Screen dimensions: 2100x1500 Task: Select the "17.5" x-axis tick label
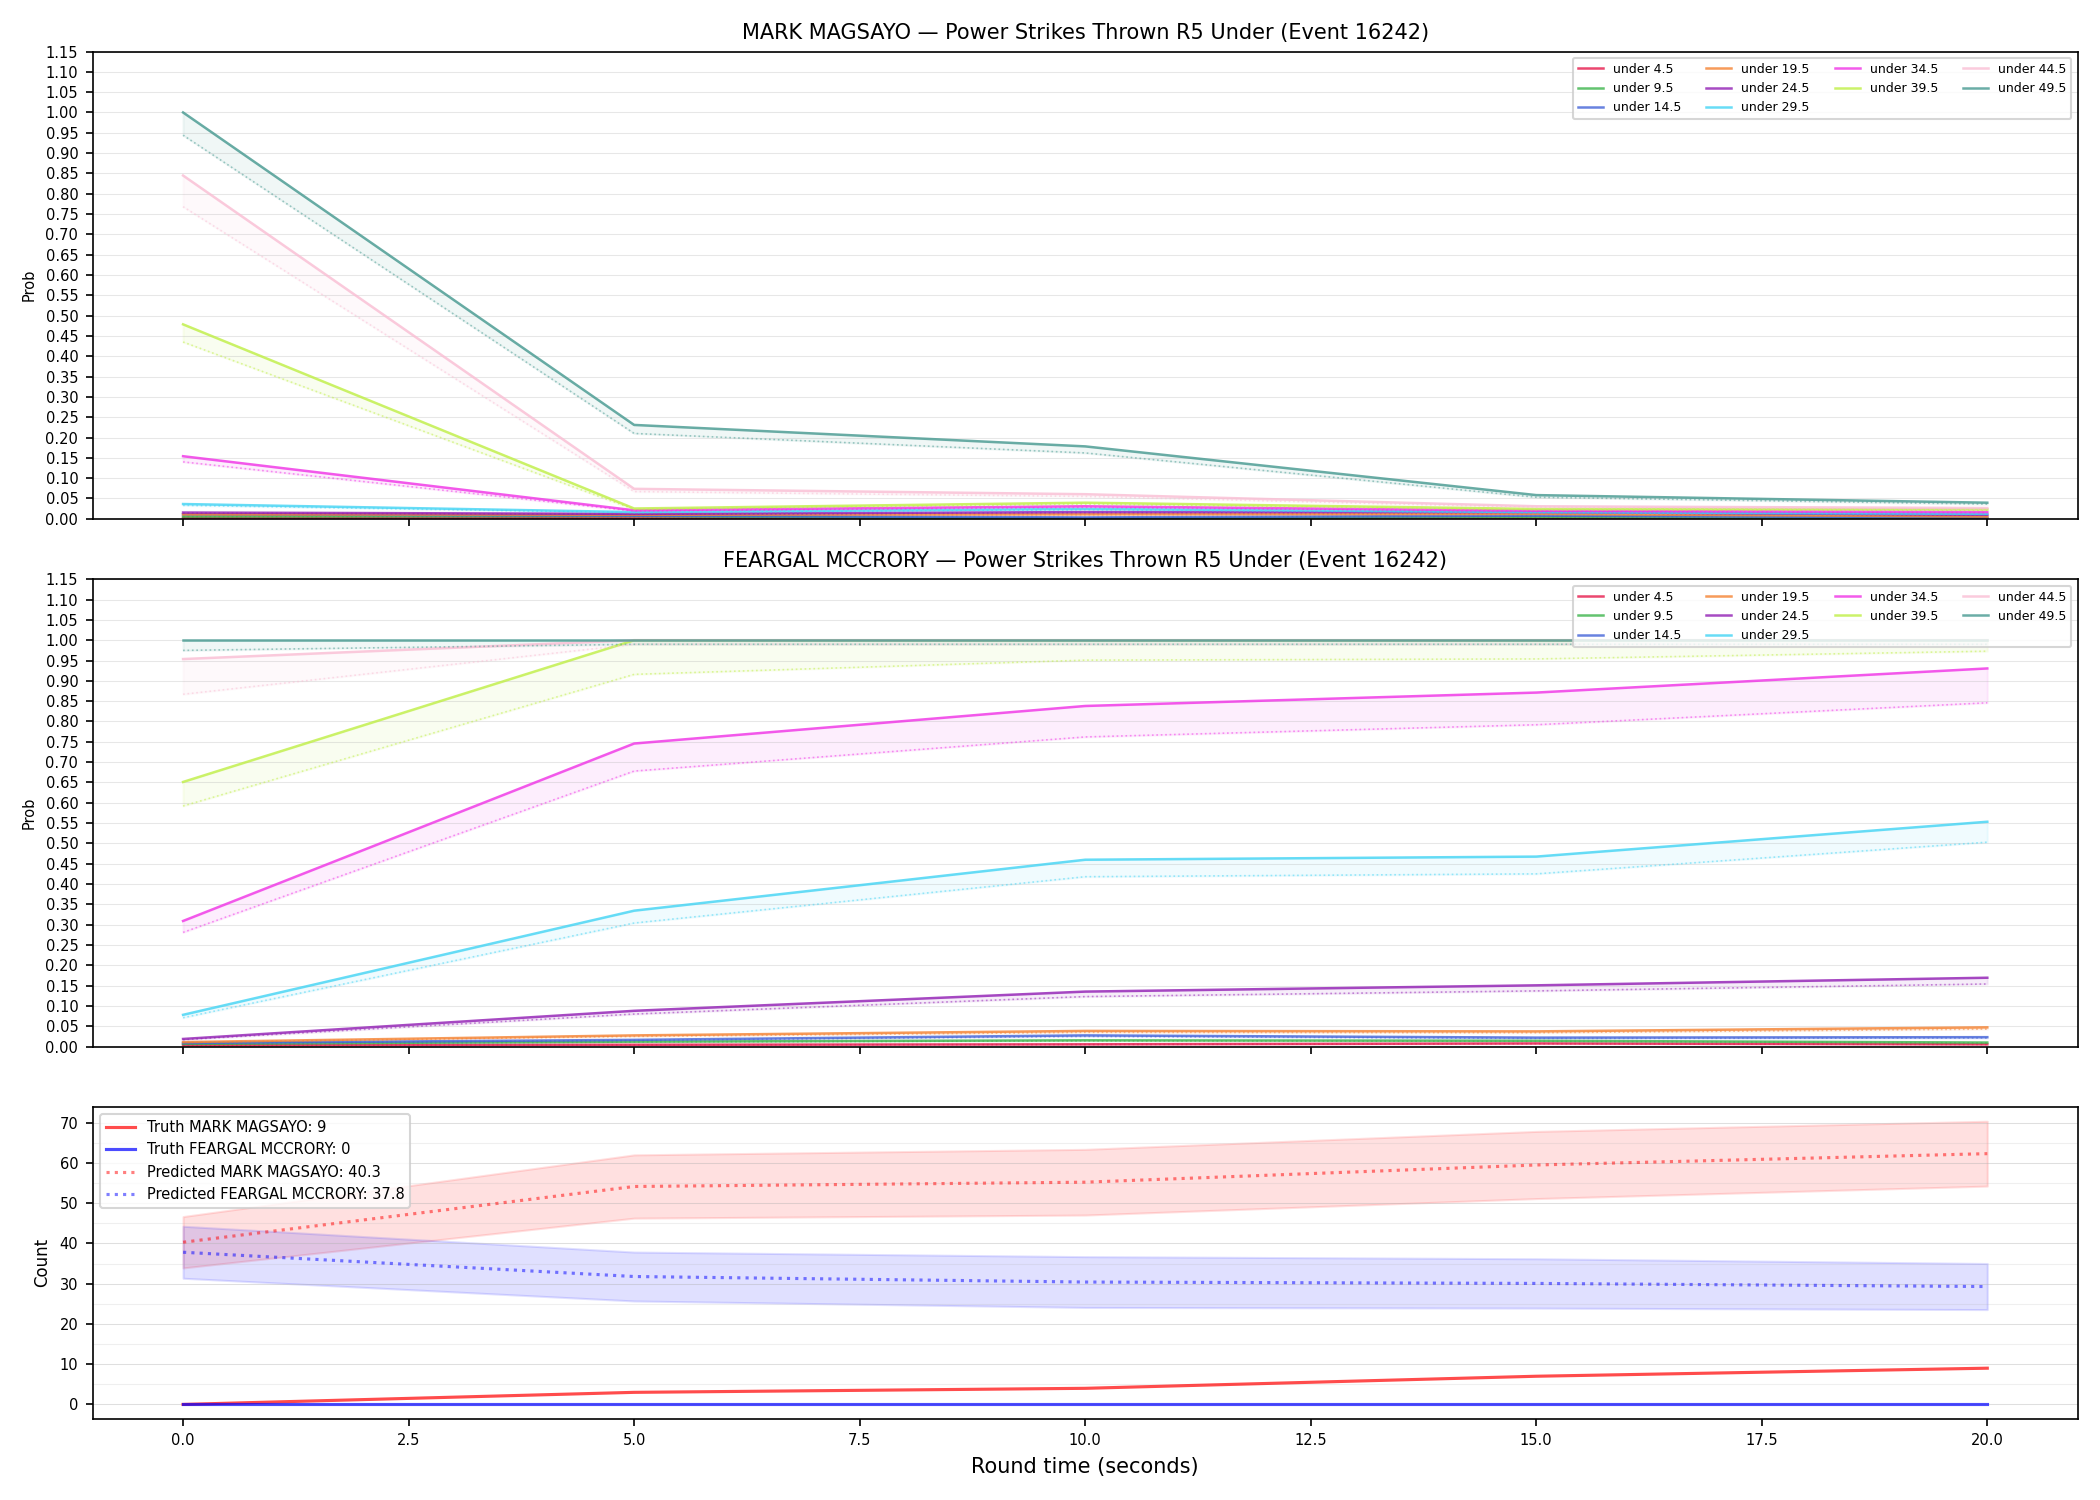[1761, 1440]
